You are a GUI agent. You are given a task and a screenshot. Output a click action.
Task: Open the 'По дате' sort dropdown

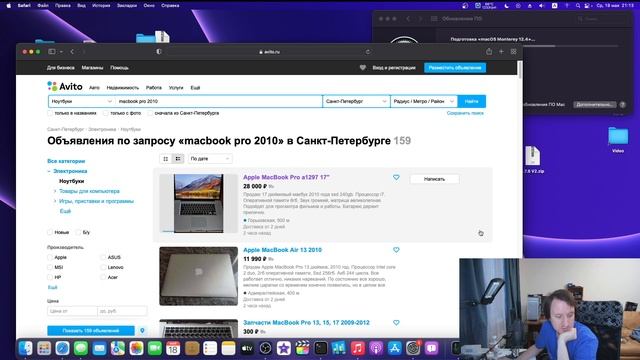click(x=210, y=159)
